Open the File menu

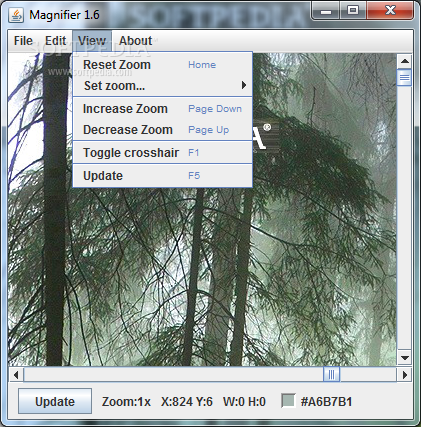[x=23, y=41]
